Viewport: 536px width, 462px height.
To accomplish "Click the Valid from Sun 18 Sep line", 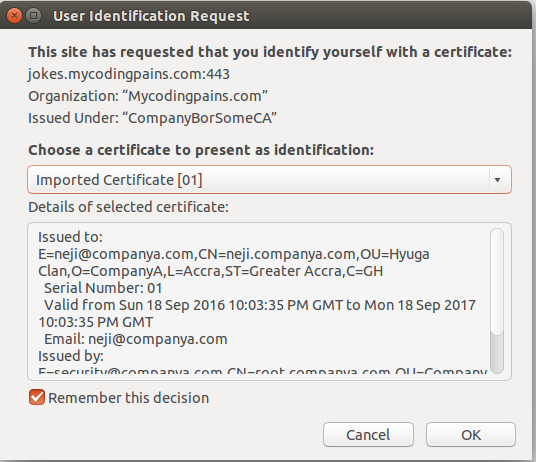I will click(x=260, y=305).
